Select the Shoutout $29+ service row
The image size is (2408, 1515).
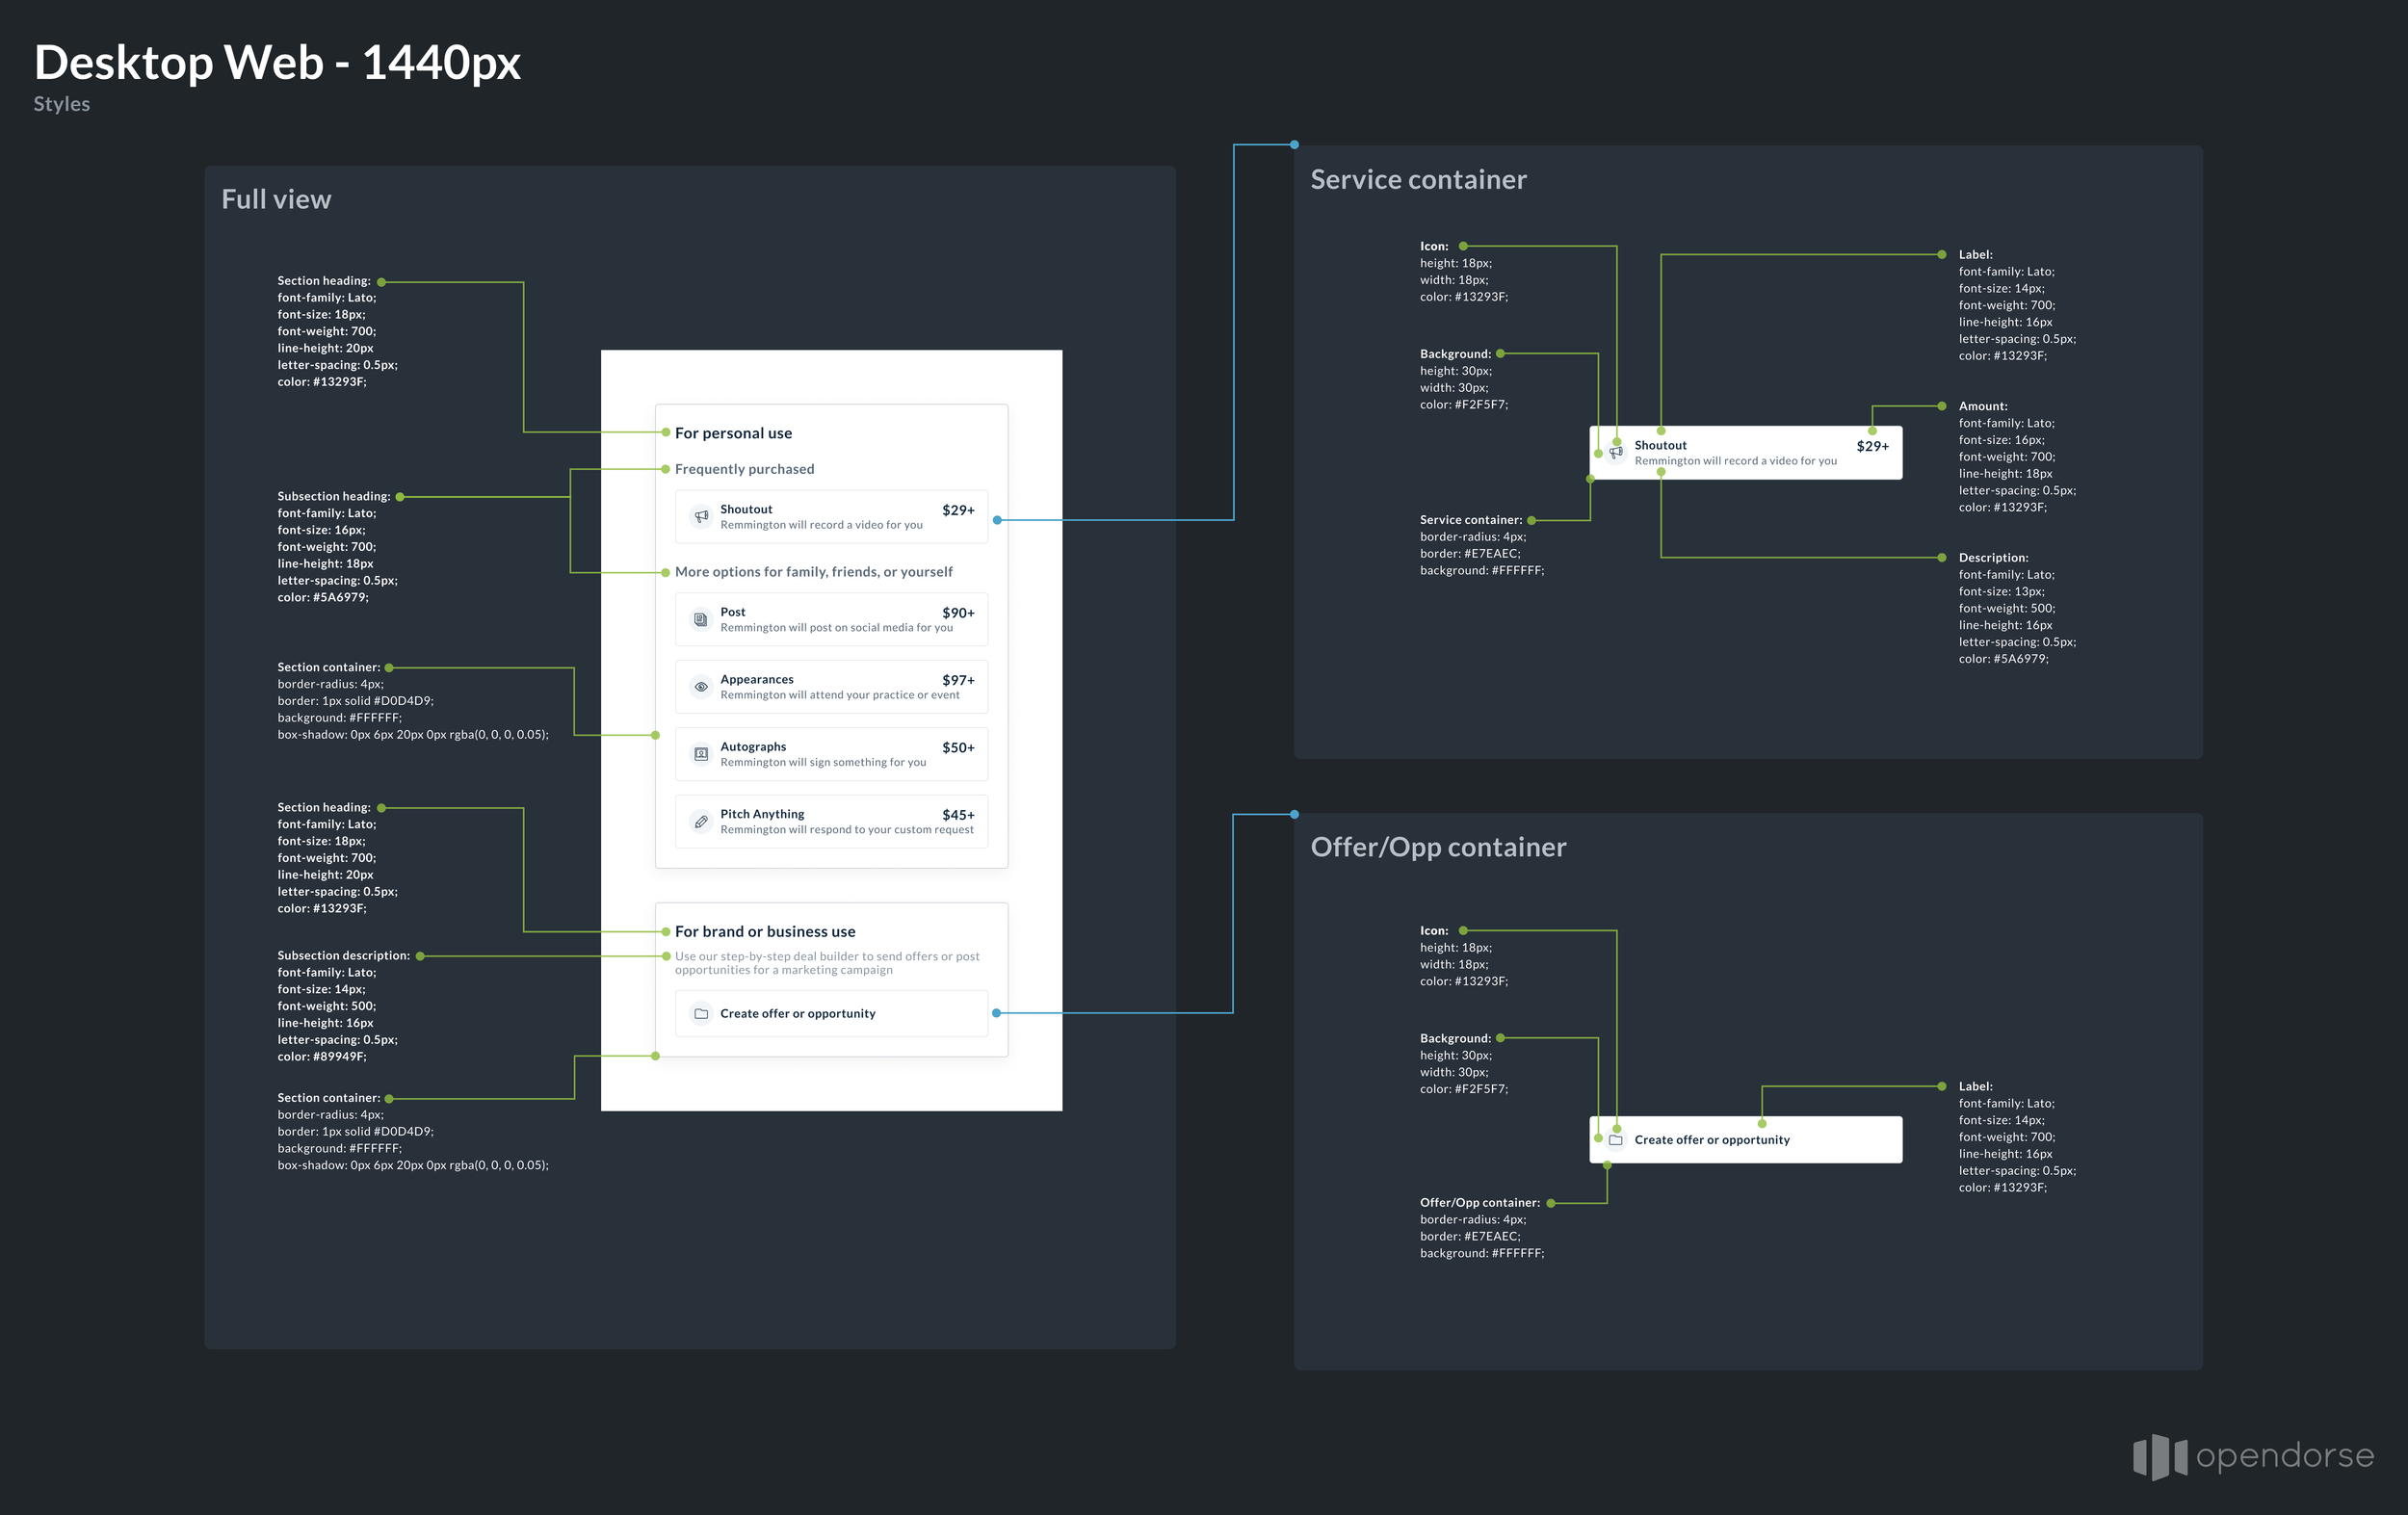tap(831, 517)
